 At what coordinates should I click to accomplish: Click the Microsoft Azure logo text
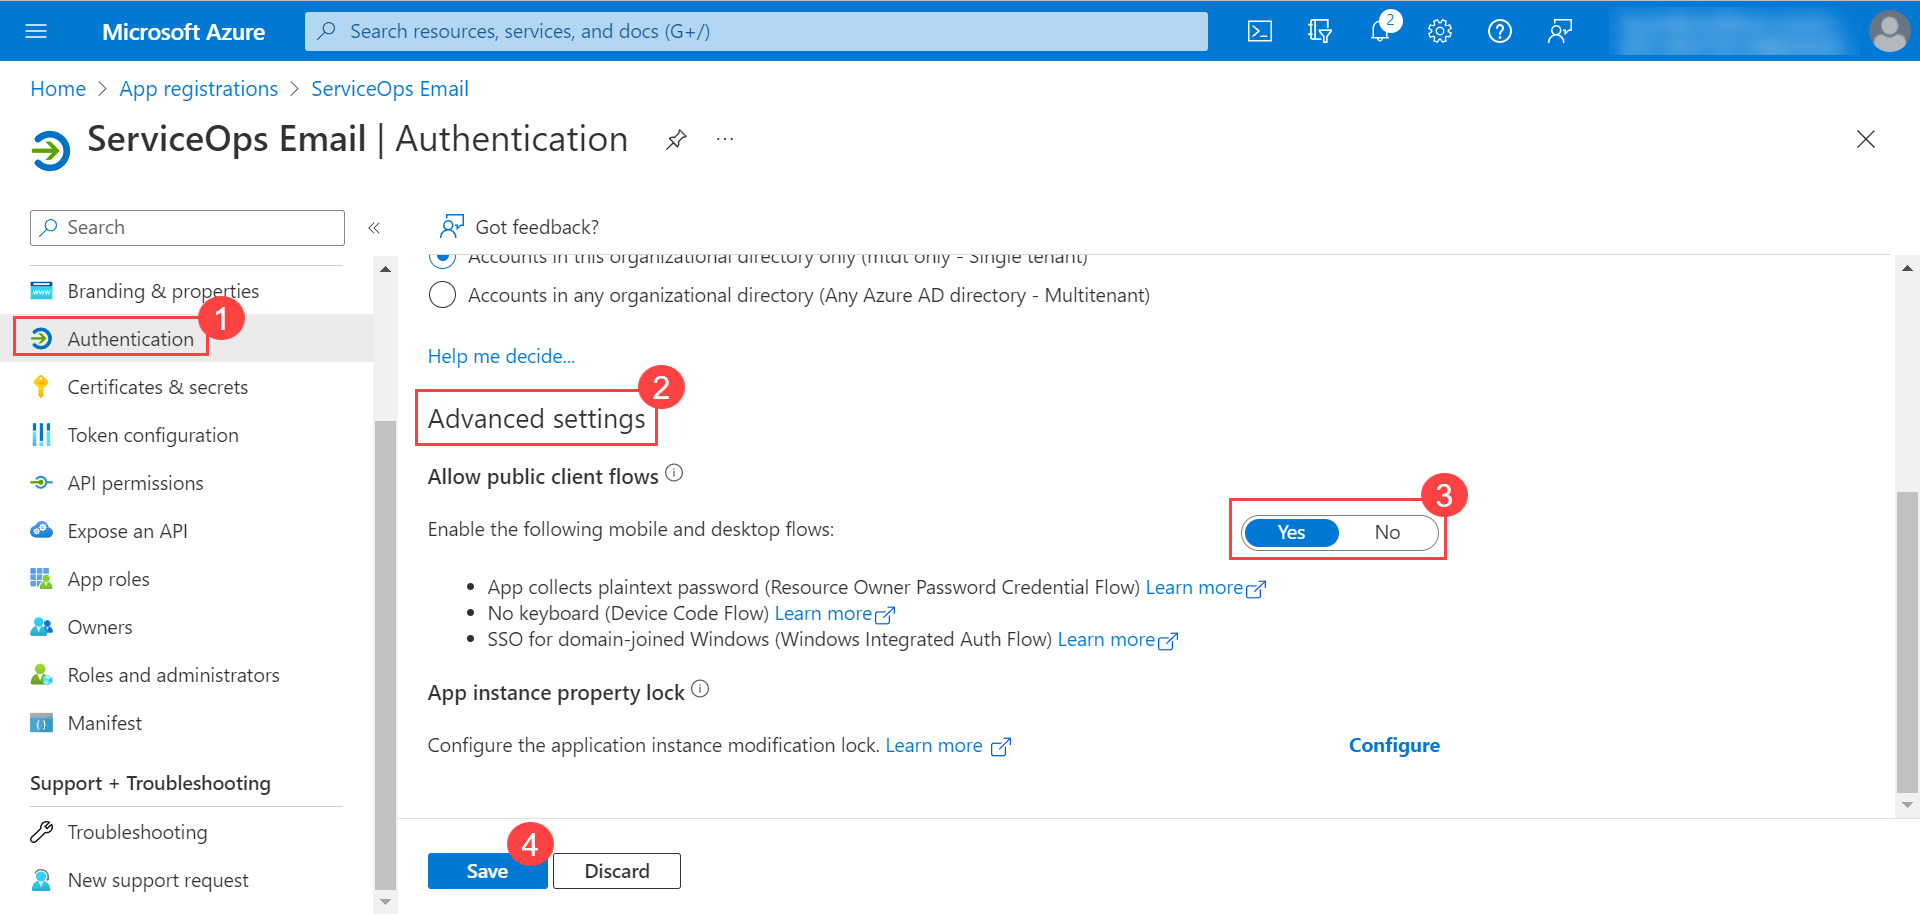click(184, 32)
